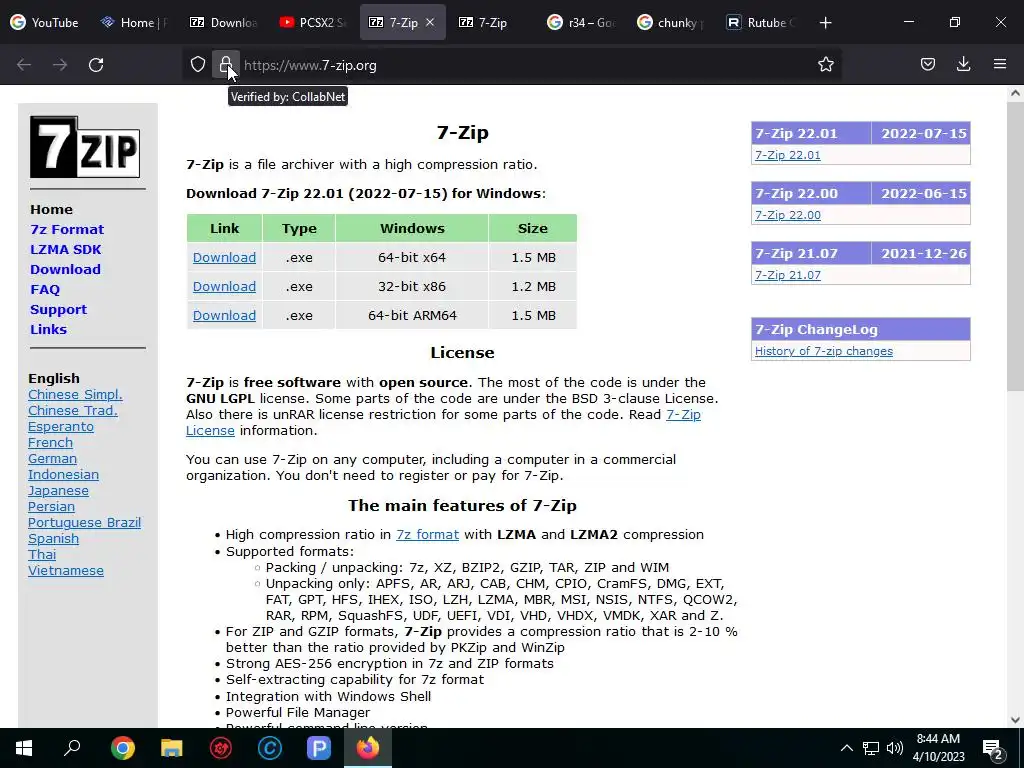Open the 7z format inline link
The height and width of the screenshot is (768, 1024).
pos(427,534)
